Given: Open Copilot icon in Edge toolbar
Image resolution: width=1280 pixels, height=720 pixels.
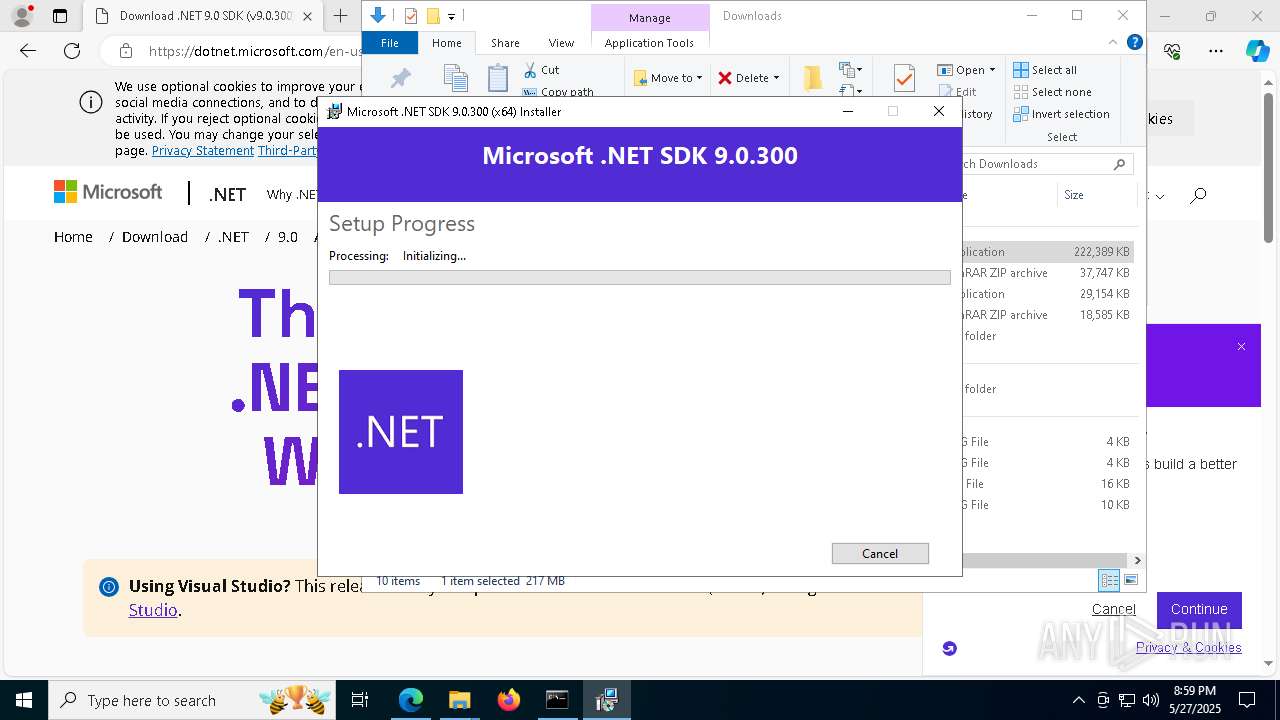Looking at the screenshot, I should pos(1258,51).
